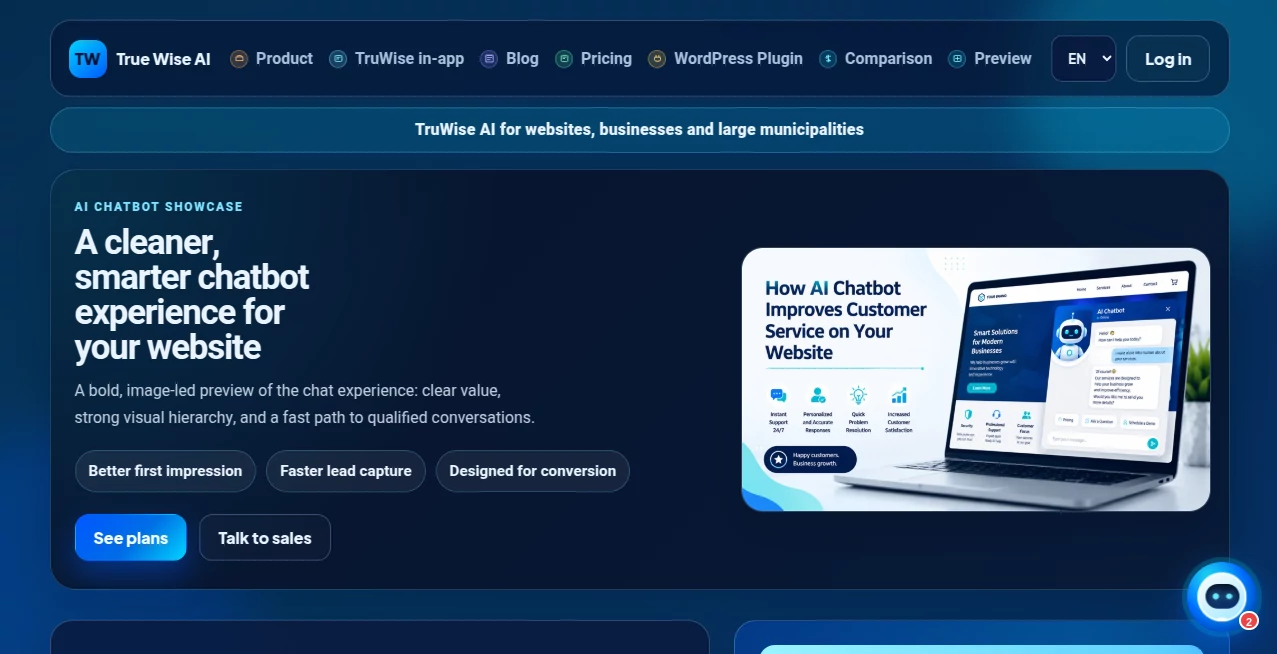Click the headline A cleaner, smarter chatbot experience
1277x654 pixels.
192,294
